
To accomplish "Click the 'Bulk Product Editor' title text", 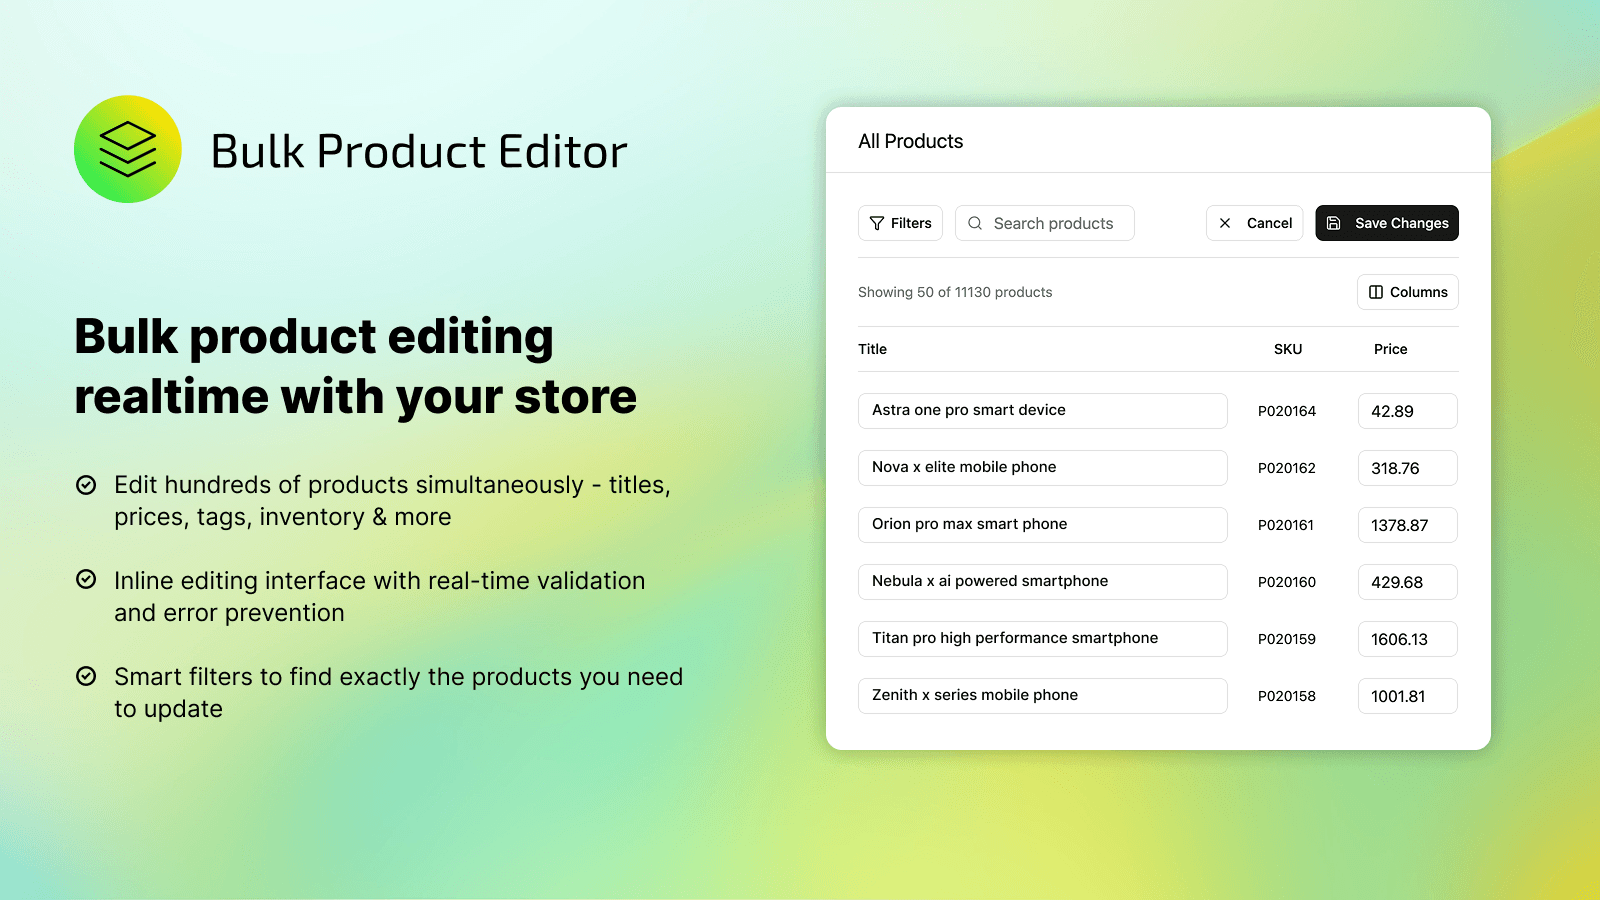I will 419,151.
